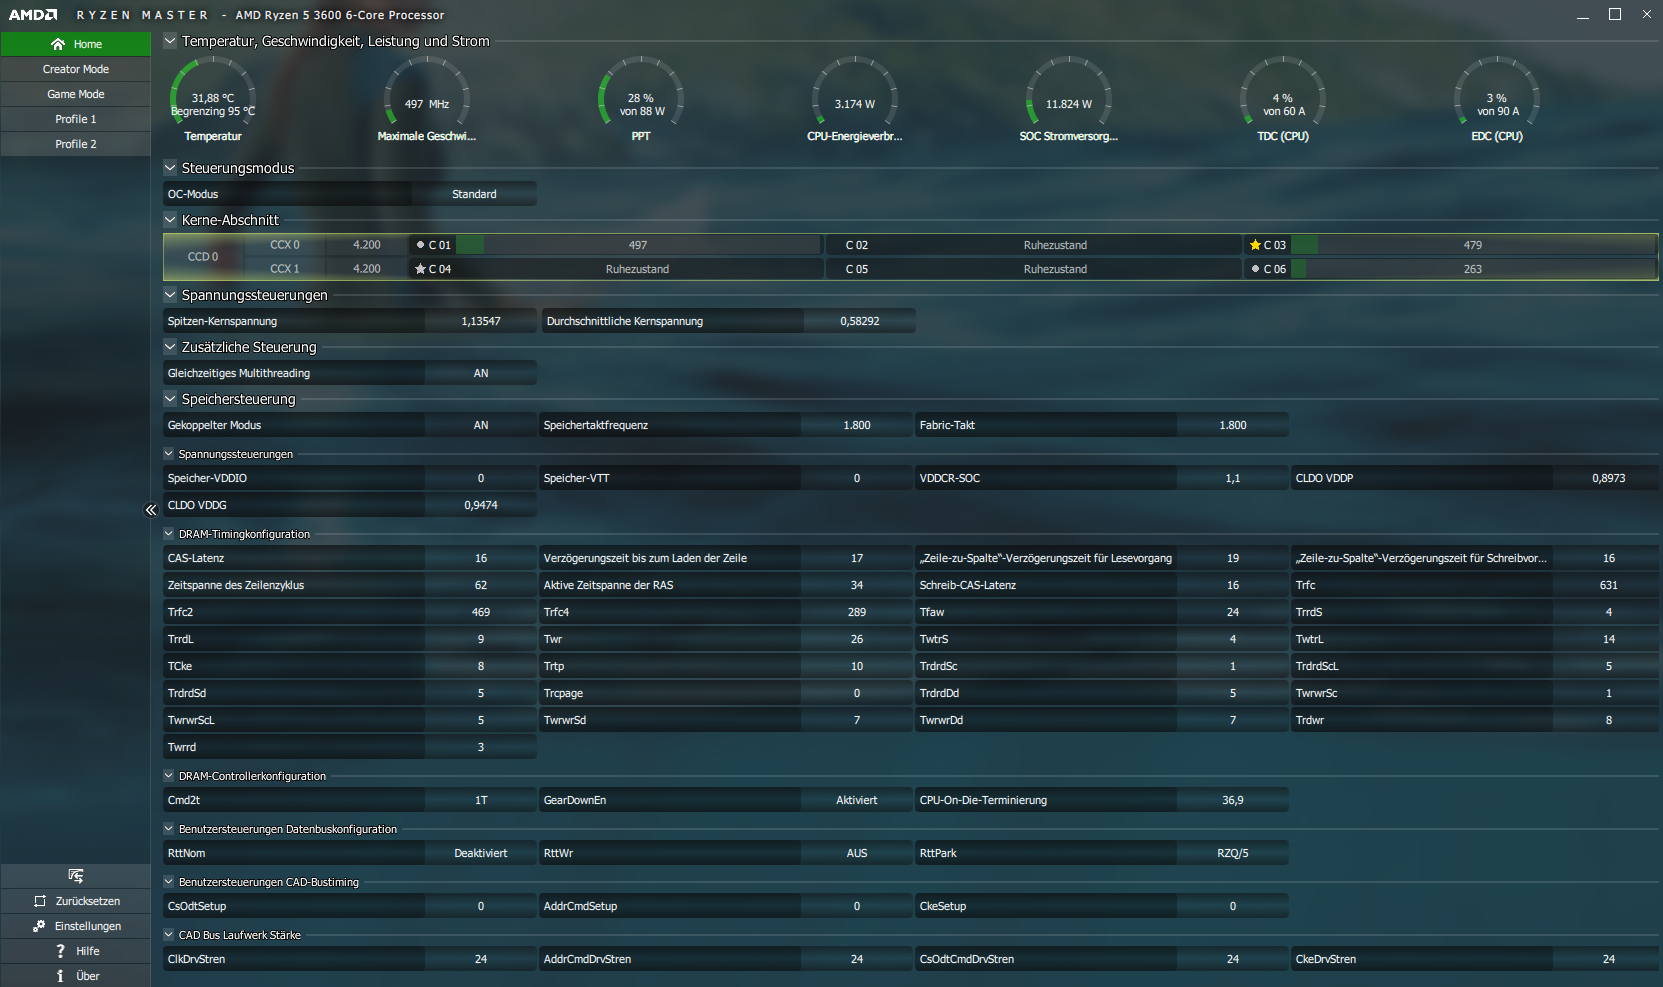This screenshot has height=987, width=1663.
Task: Collapse the DRAM-Controllerkonfiguration subsection
Action: pos(169,776)
